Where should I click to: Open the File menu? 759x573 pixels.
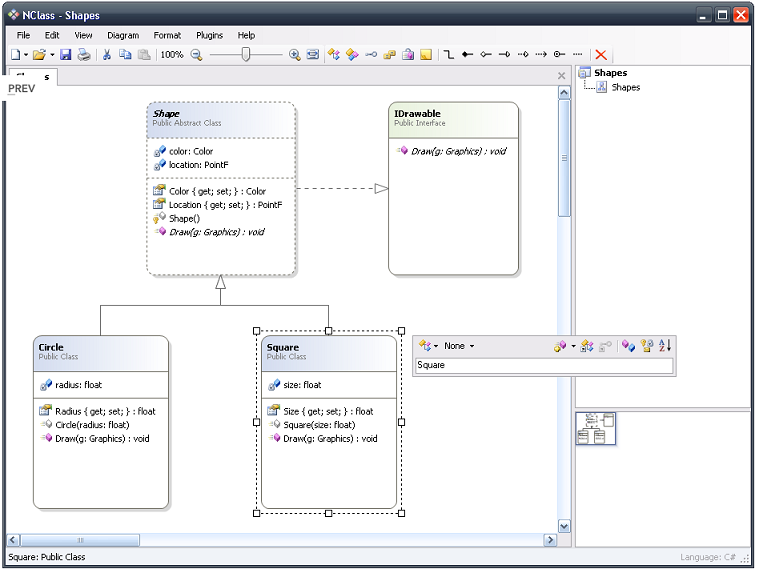(23, 35)
